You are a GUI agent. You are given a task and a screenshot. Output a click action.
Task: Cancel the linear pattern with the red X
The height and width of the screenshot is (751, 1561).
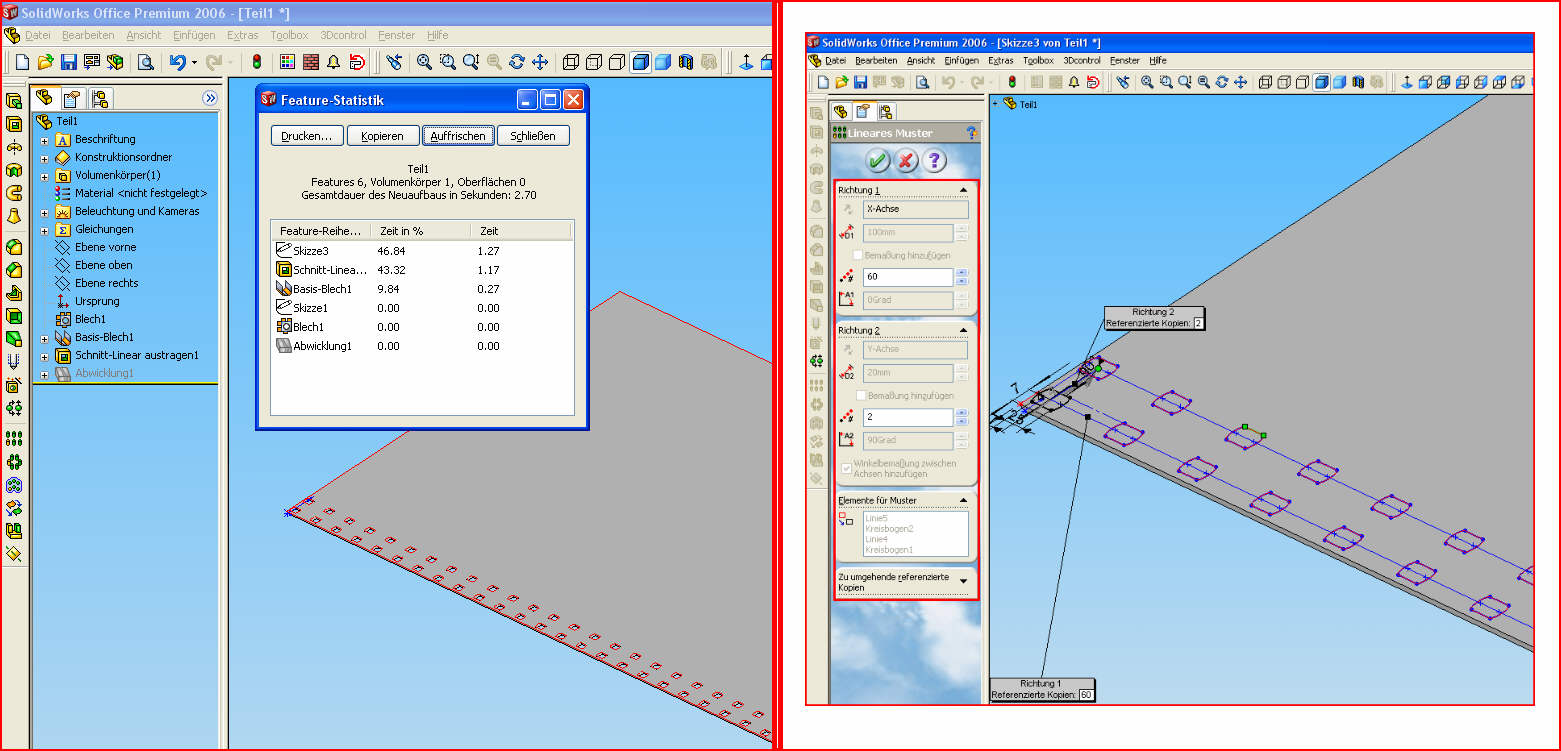point(905,161)
